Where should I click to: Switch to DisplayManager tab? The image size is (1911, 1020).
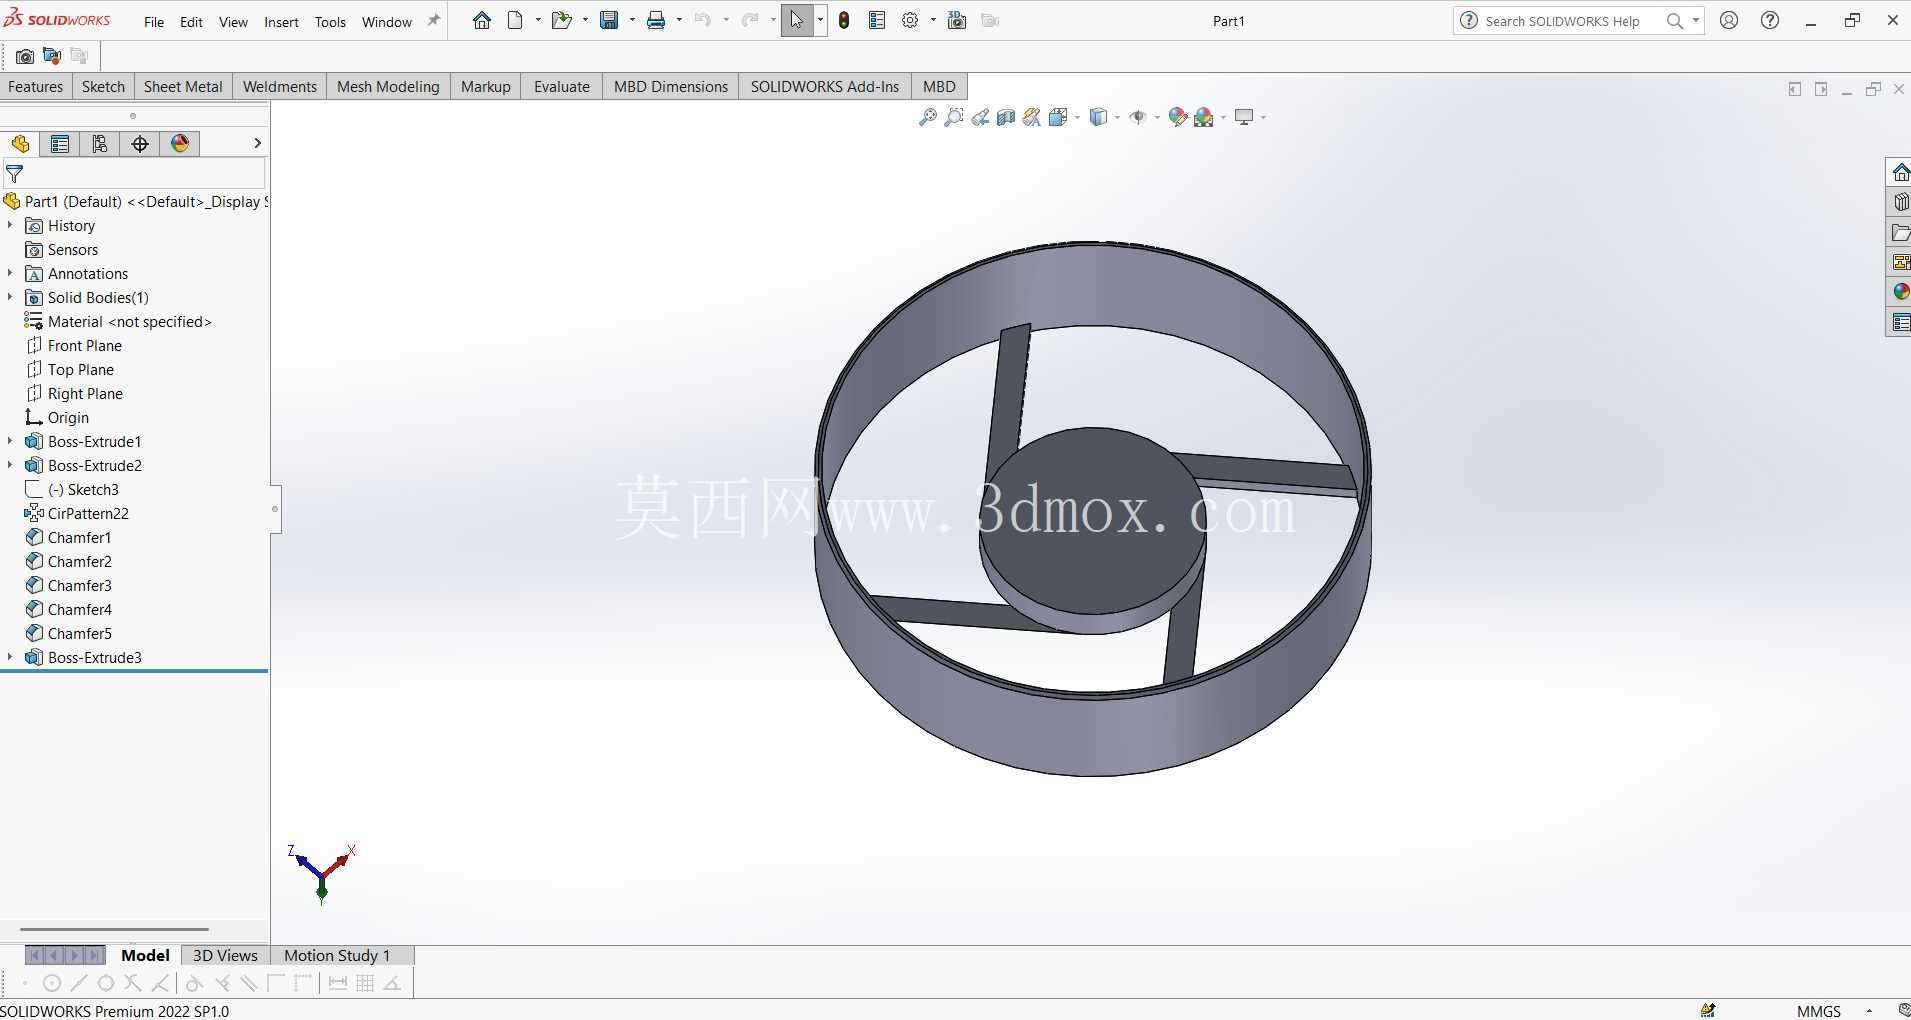point(180,144)
